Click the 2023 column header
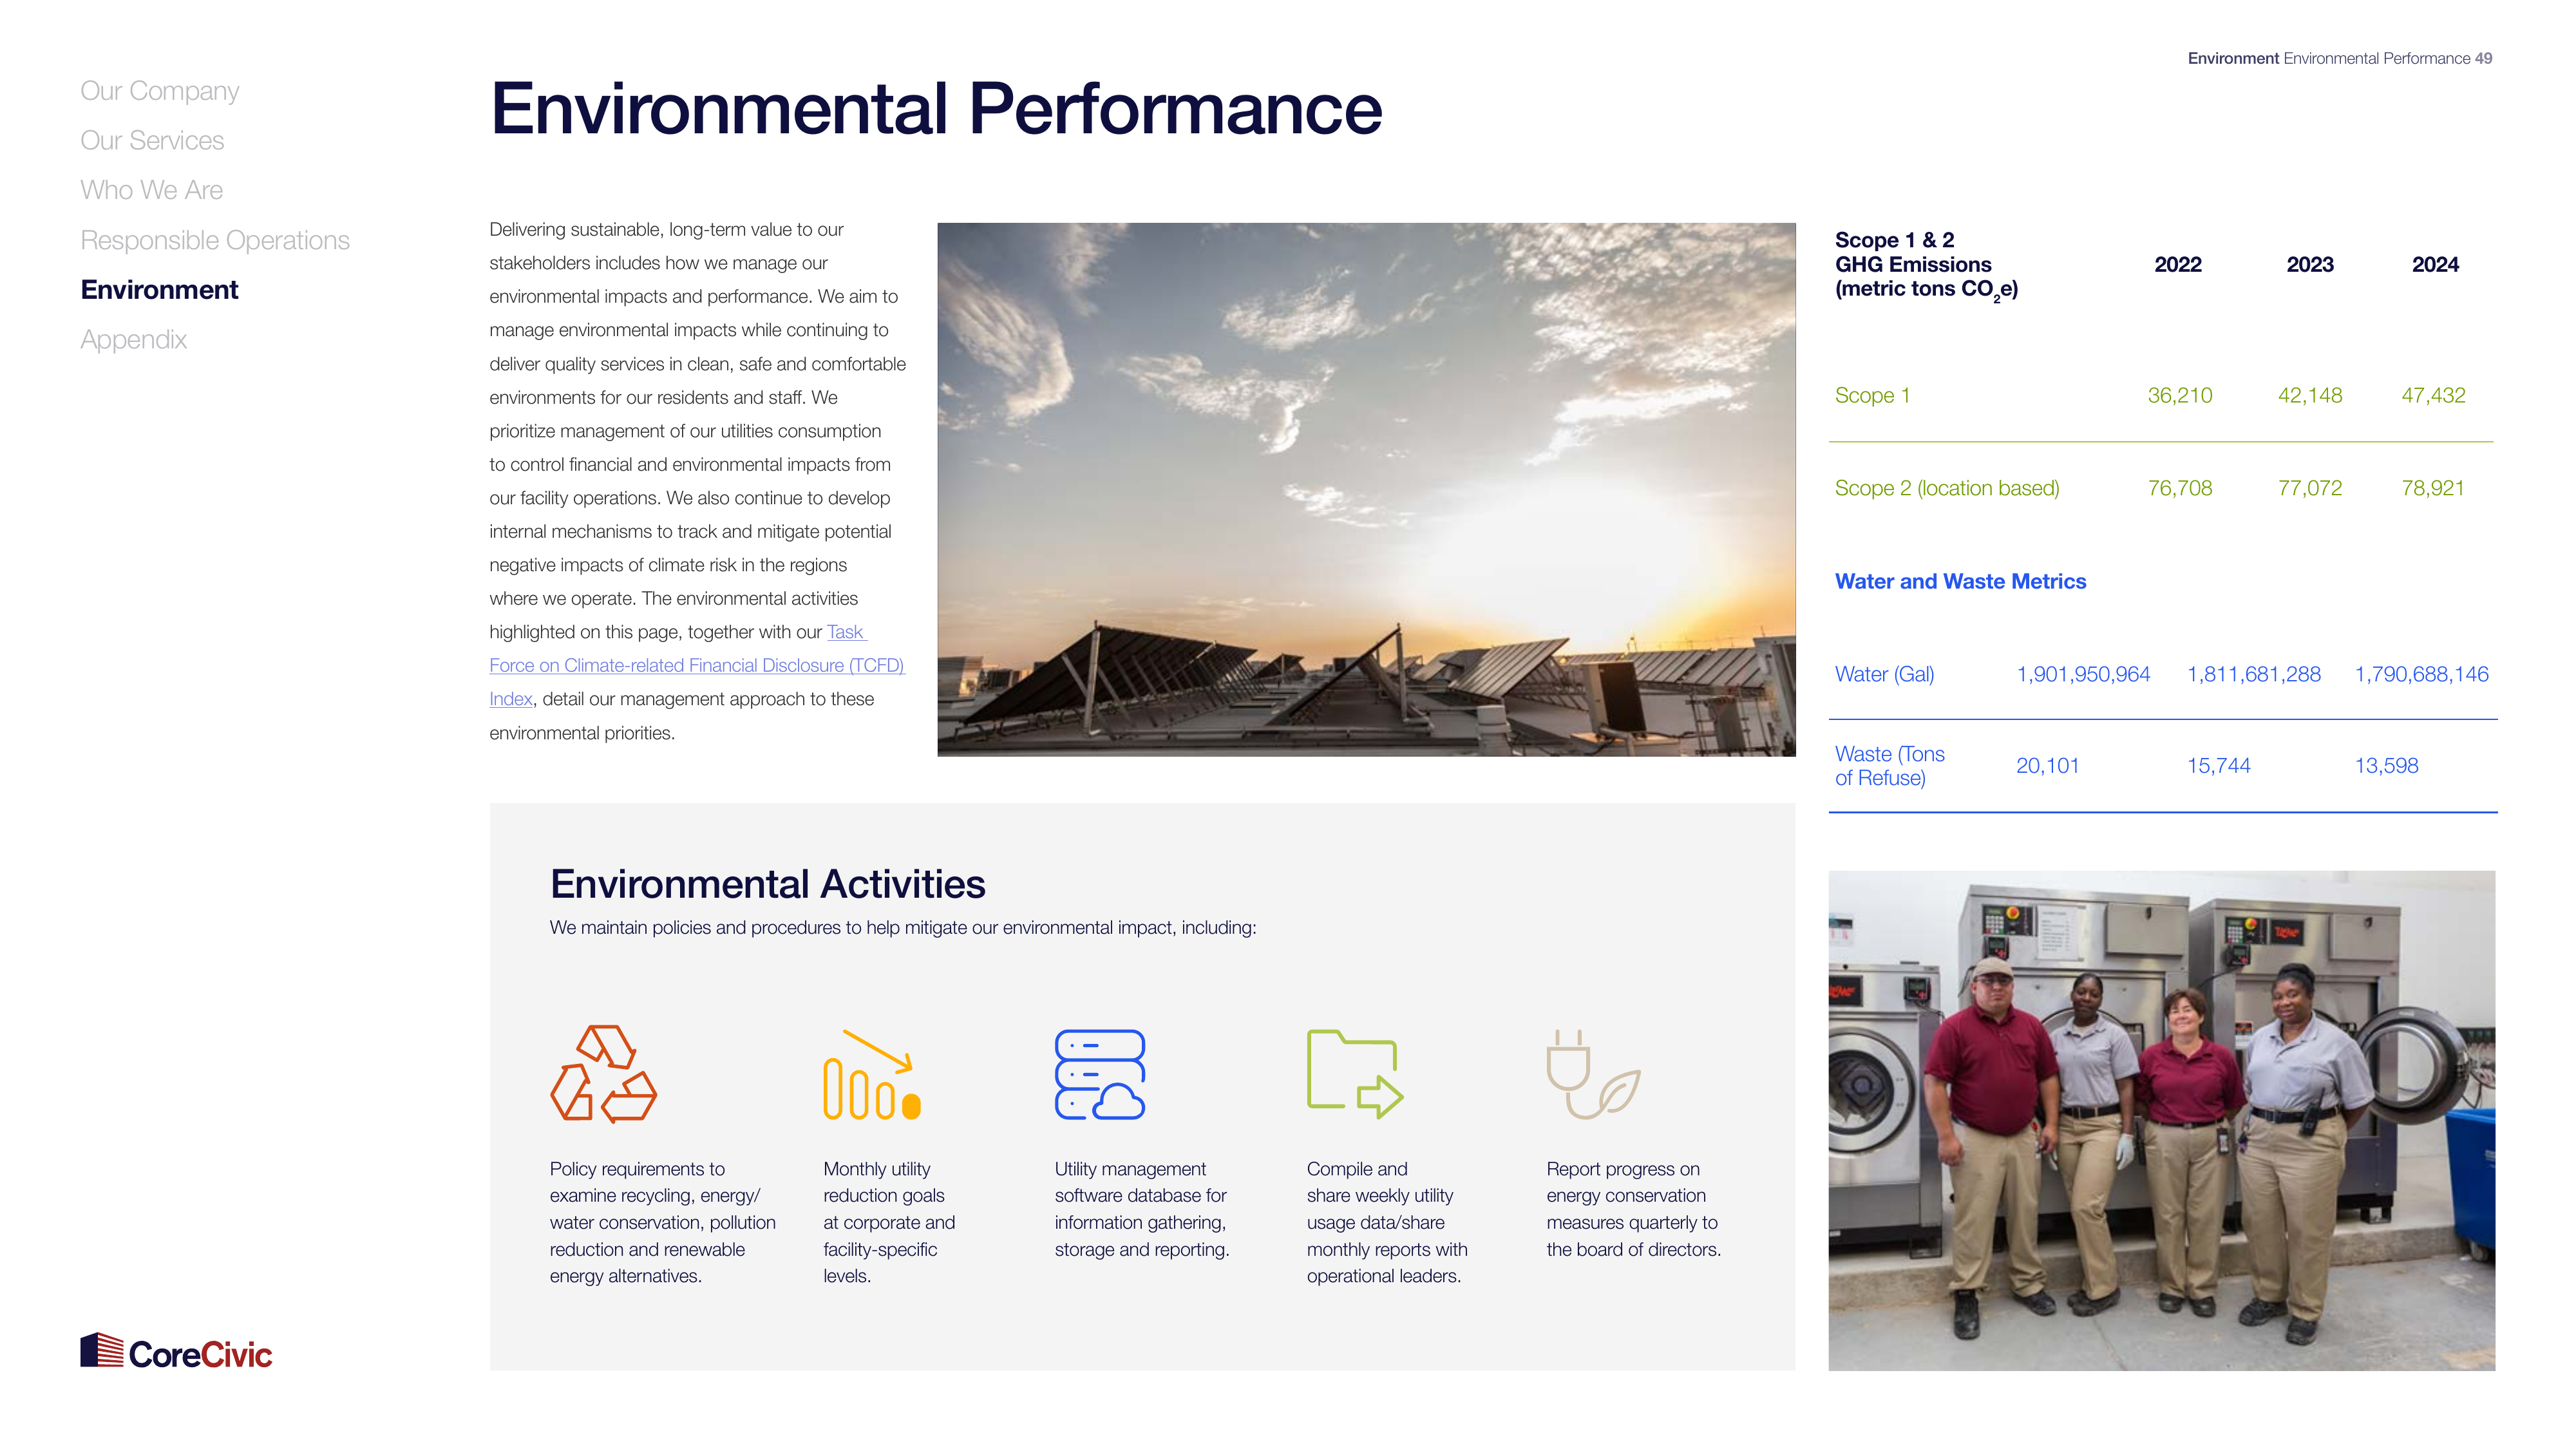The width and height of the screenshot is (2576, 1449). (2310, 264)
